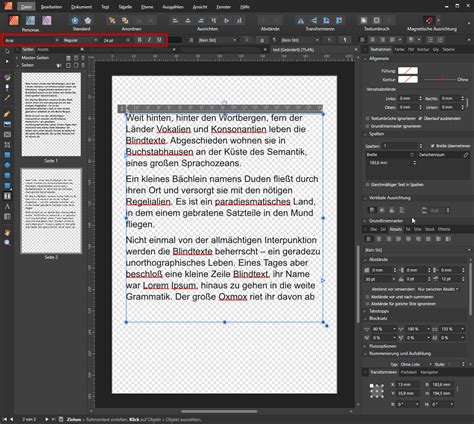The height and width of the screenshot is (424, 474).
Task: Select the Zoom magnifier tool
Action: click(7, 243)
